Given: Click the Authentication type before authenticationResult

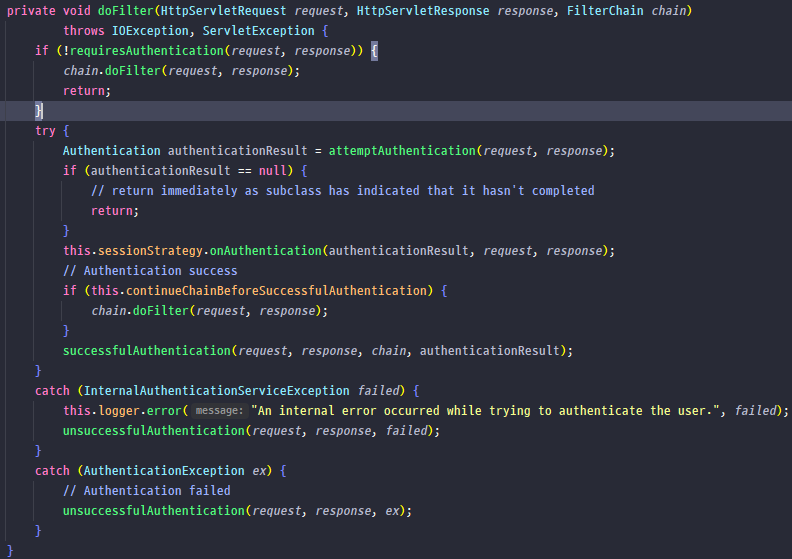Looking at the screenshot, I should (x=112, y=150).
